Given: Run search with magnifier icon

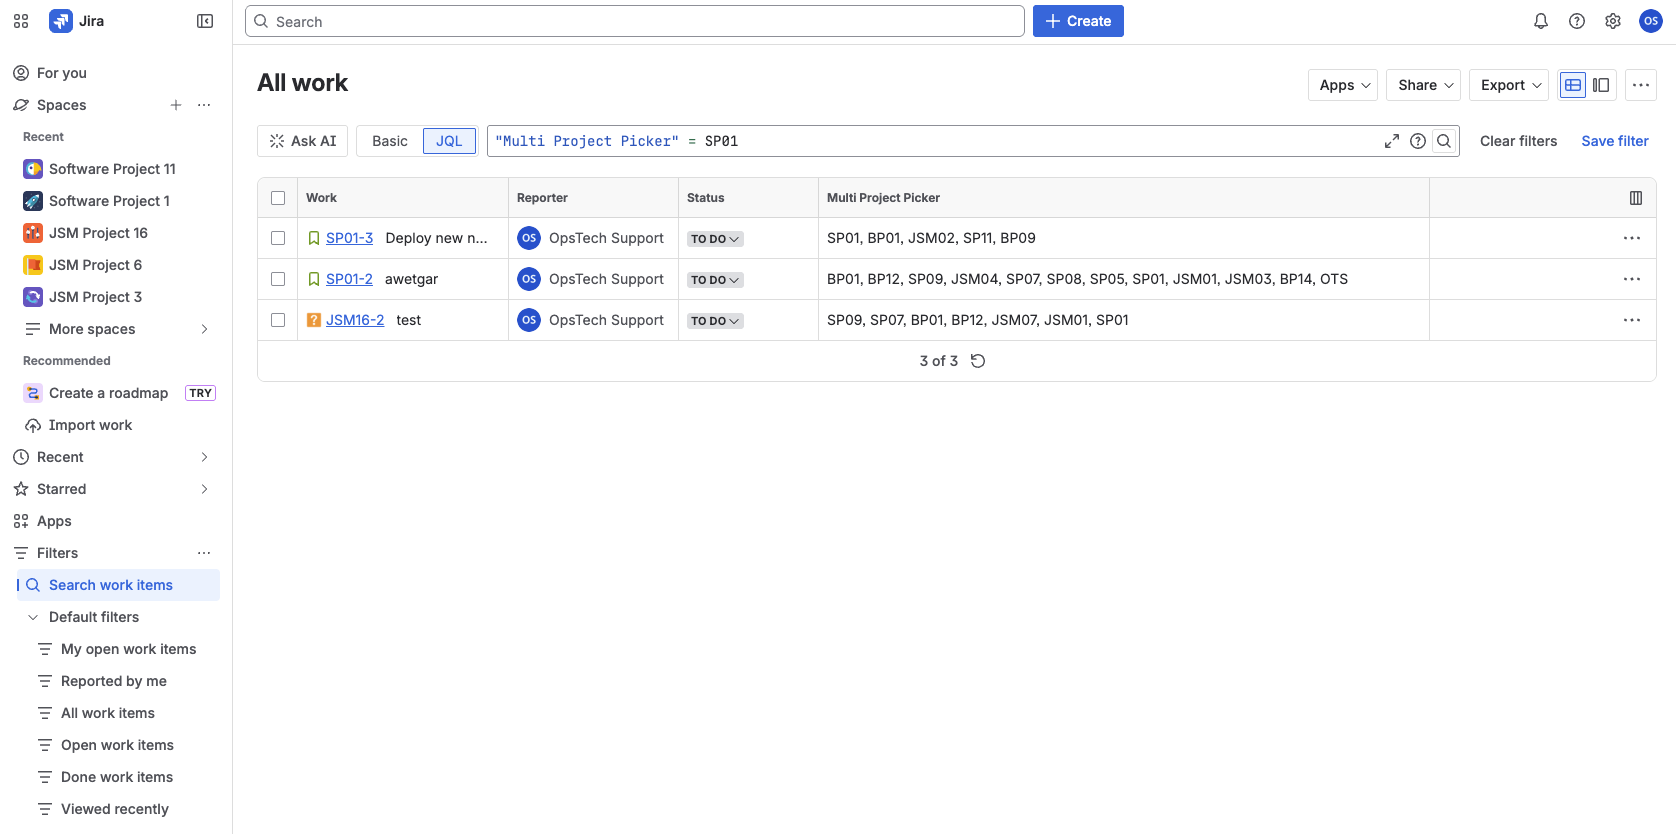Looking at the screenshot, I should [1444, 141].
